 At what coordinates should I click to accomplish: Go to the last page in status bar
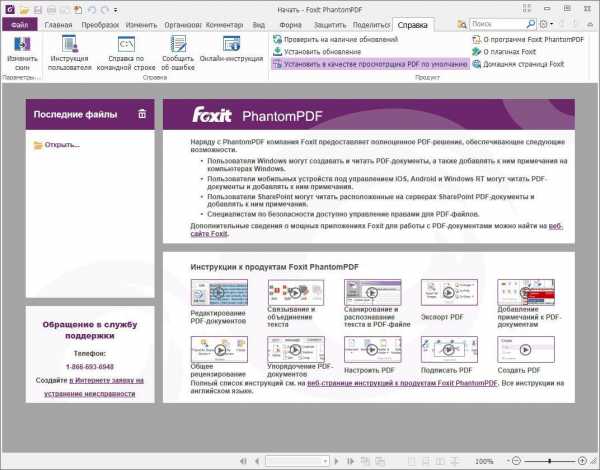pyautogui.click(x=350, y=461)
